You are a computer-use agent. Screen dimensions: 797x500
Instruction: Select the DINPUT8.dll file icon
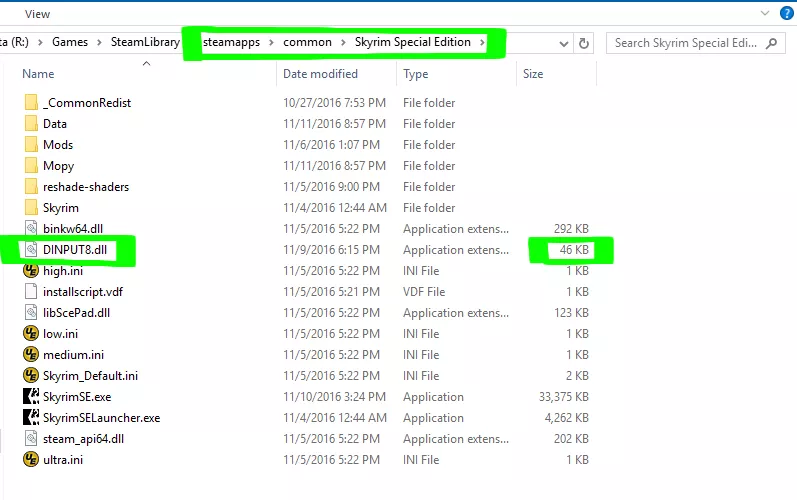coord(31,249)
